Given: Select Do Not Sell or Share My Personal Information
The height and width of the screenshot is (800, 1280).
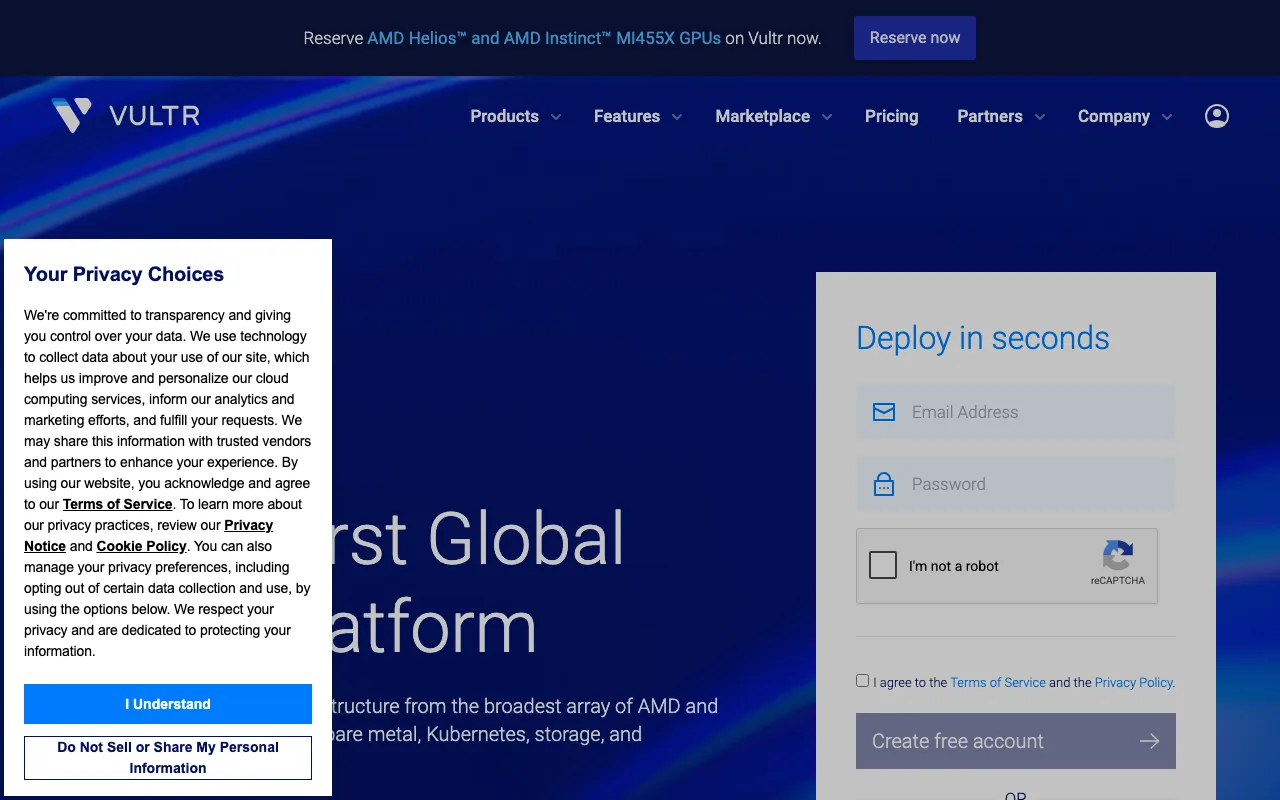Looking at the screenshot, I should click(x=168, y=758).
